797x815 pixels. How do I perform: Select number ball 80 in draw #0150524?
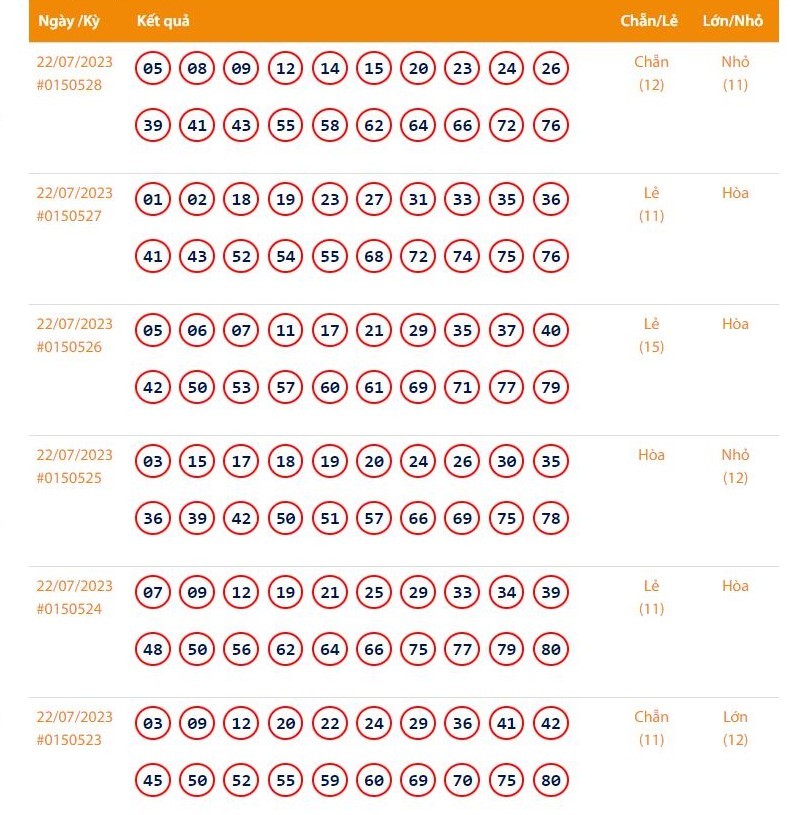[550, 650]
